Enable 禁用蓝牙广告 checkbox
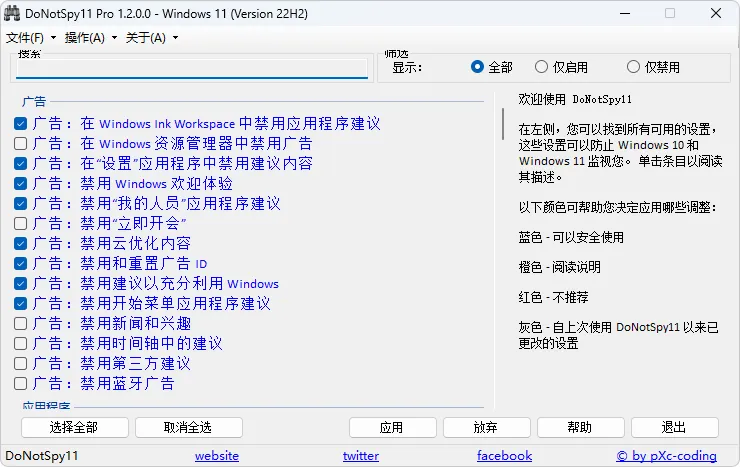 [x=20, y=384]
